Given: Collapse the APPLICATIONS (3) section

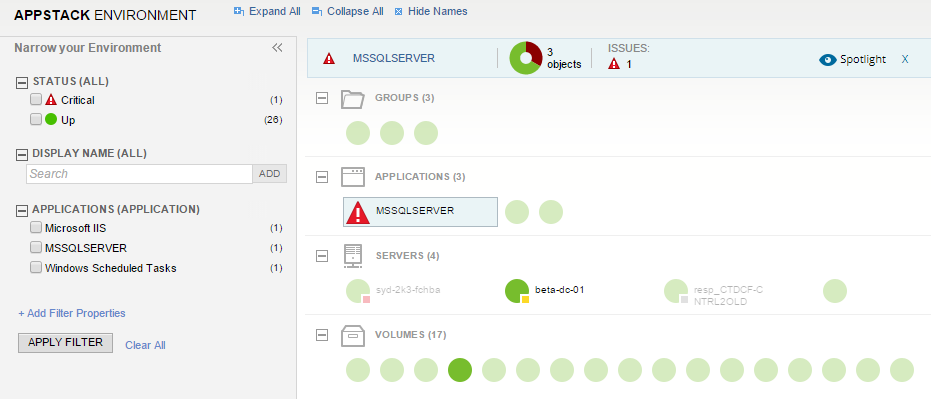Looking at the screenshot, I should click(322, 177).
